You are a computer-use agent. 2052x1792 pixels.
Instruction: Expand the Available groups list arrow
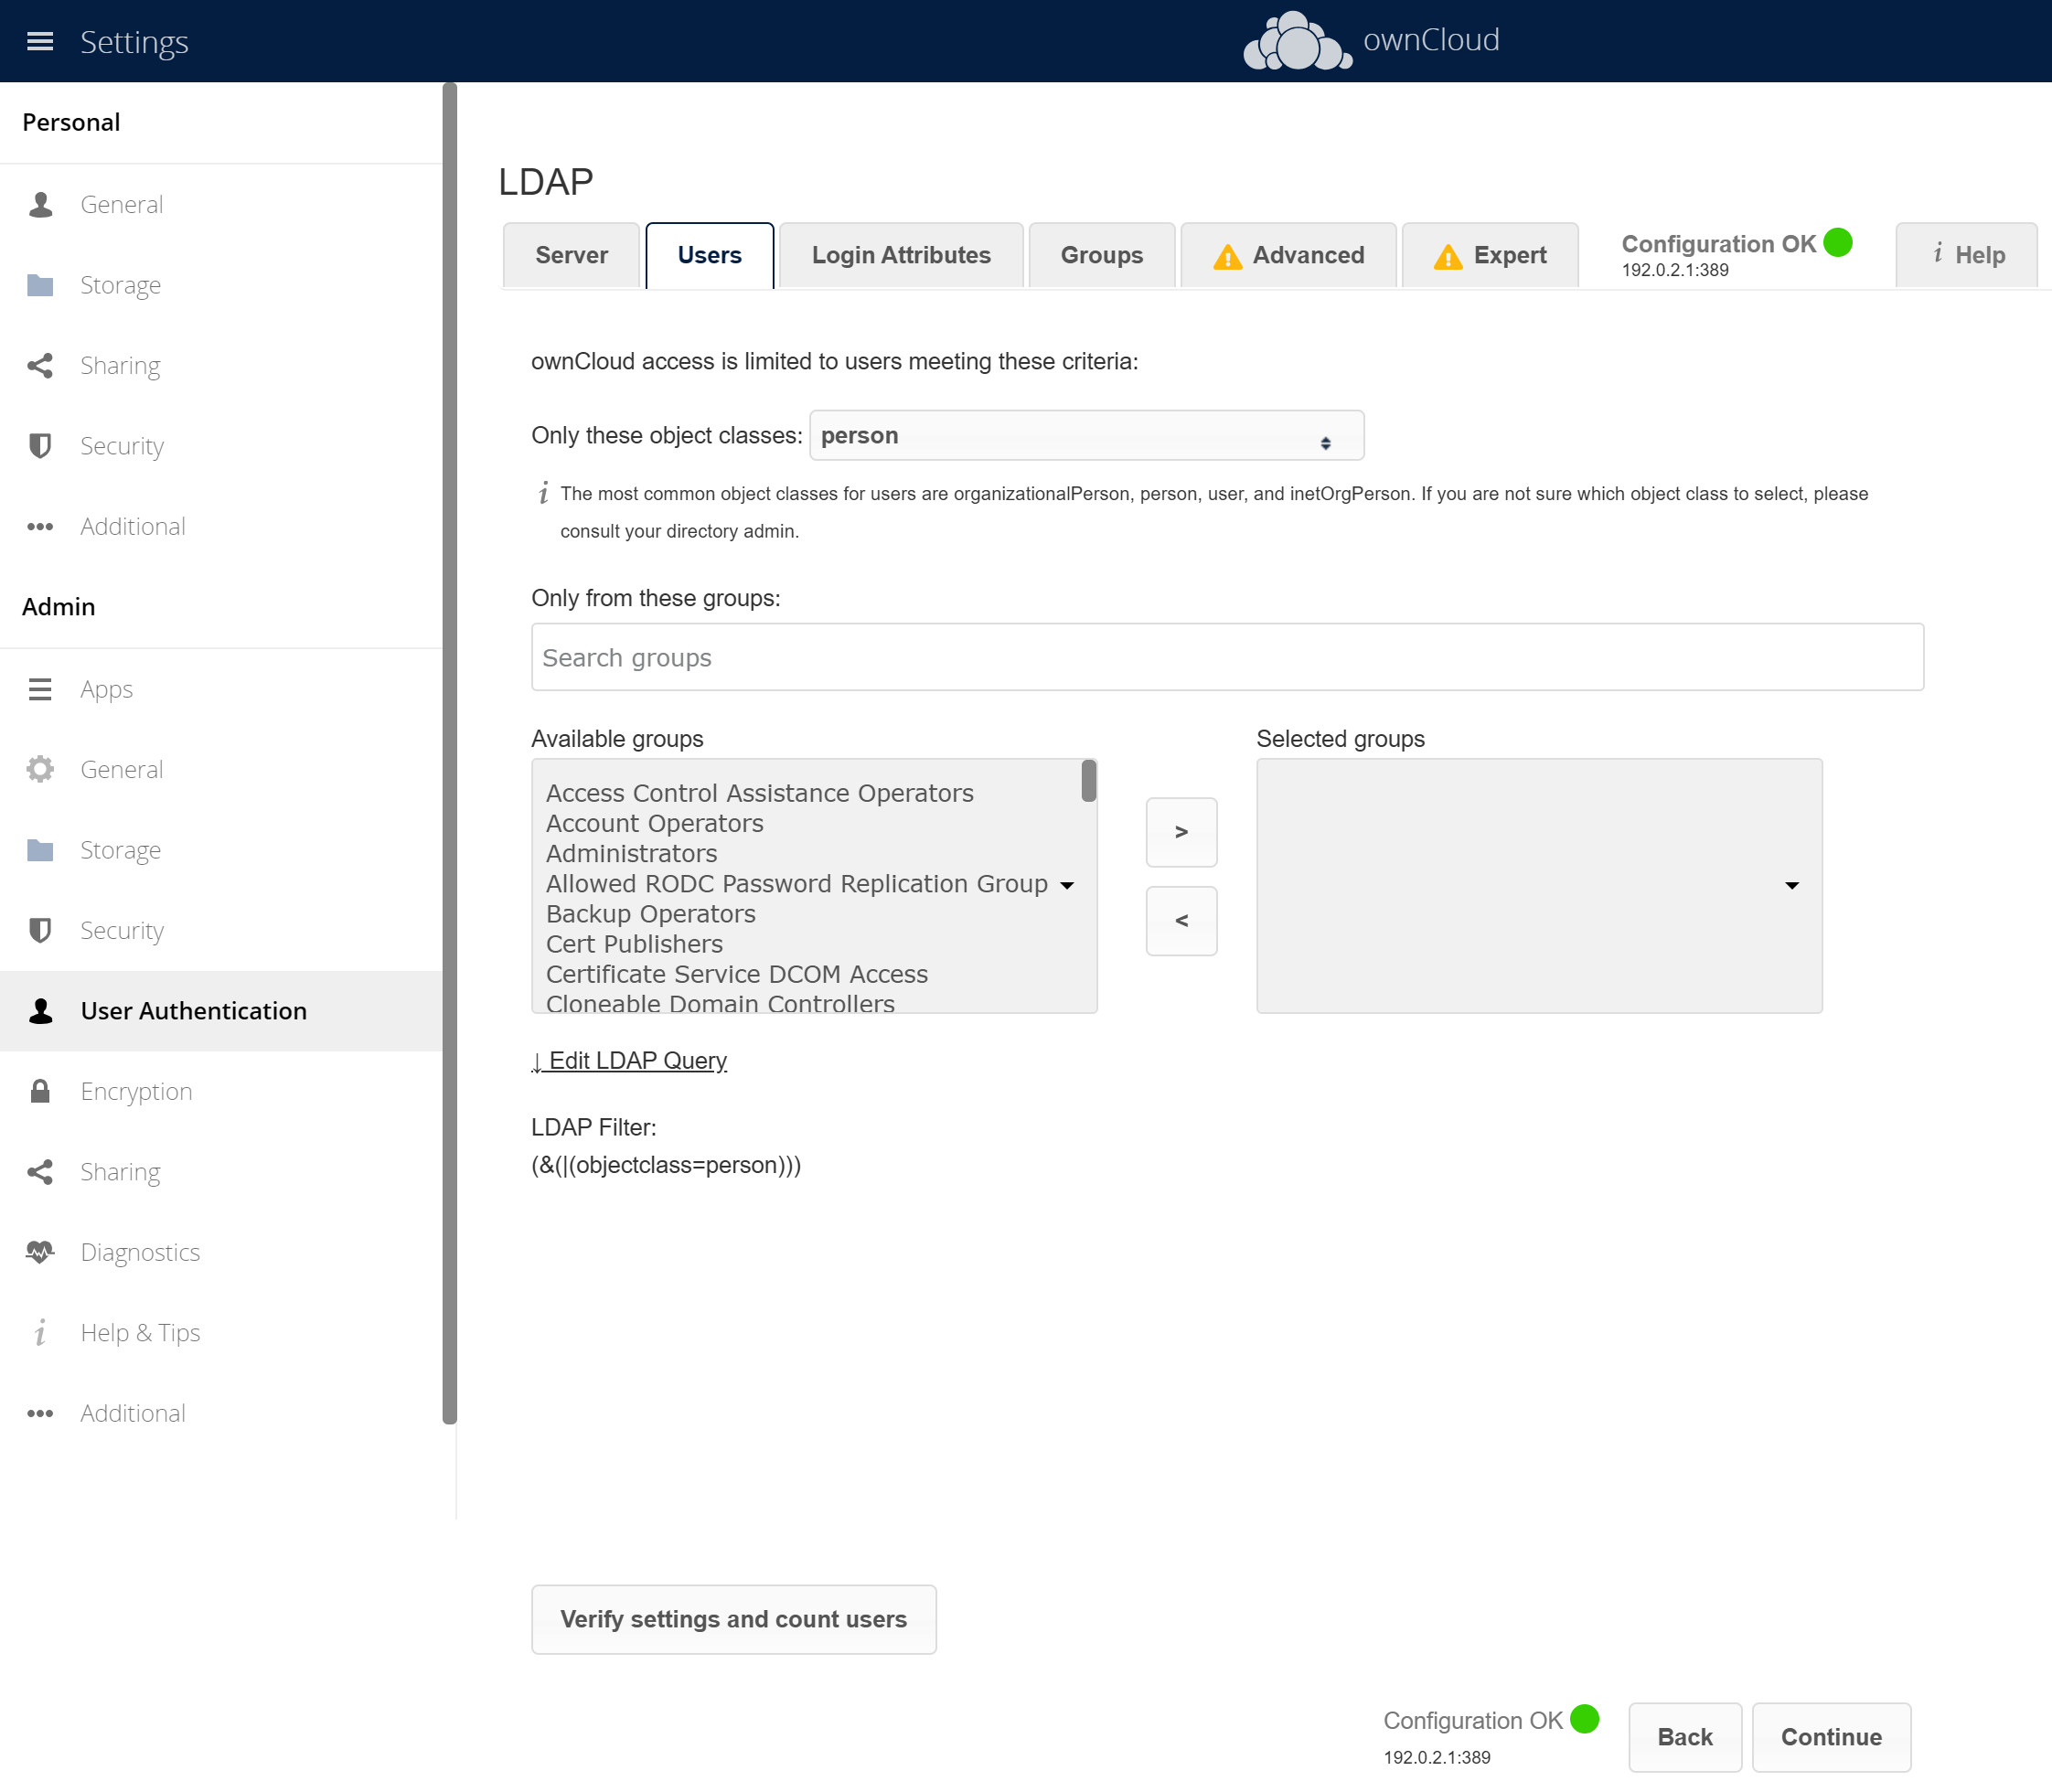tap(1067, 885)
